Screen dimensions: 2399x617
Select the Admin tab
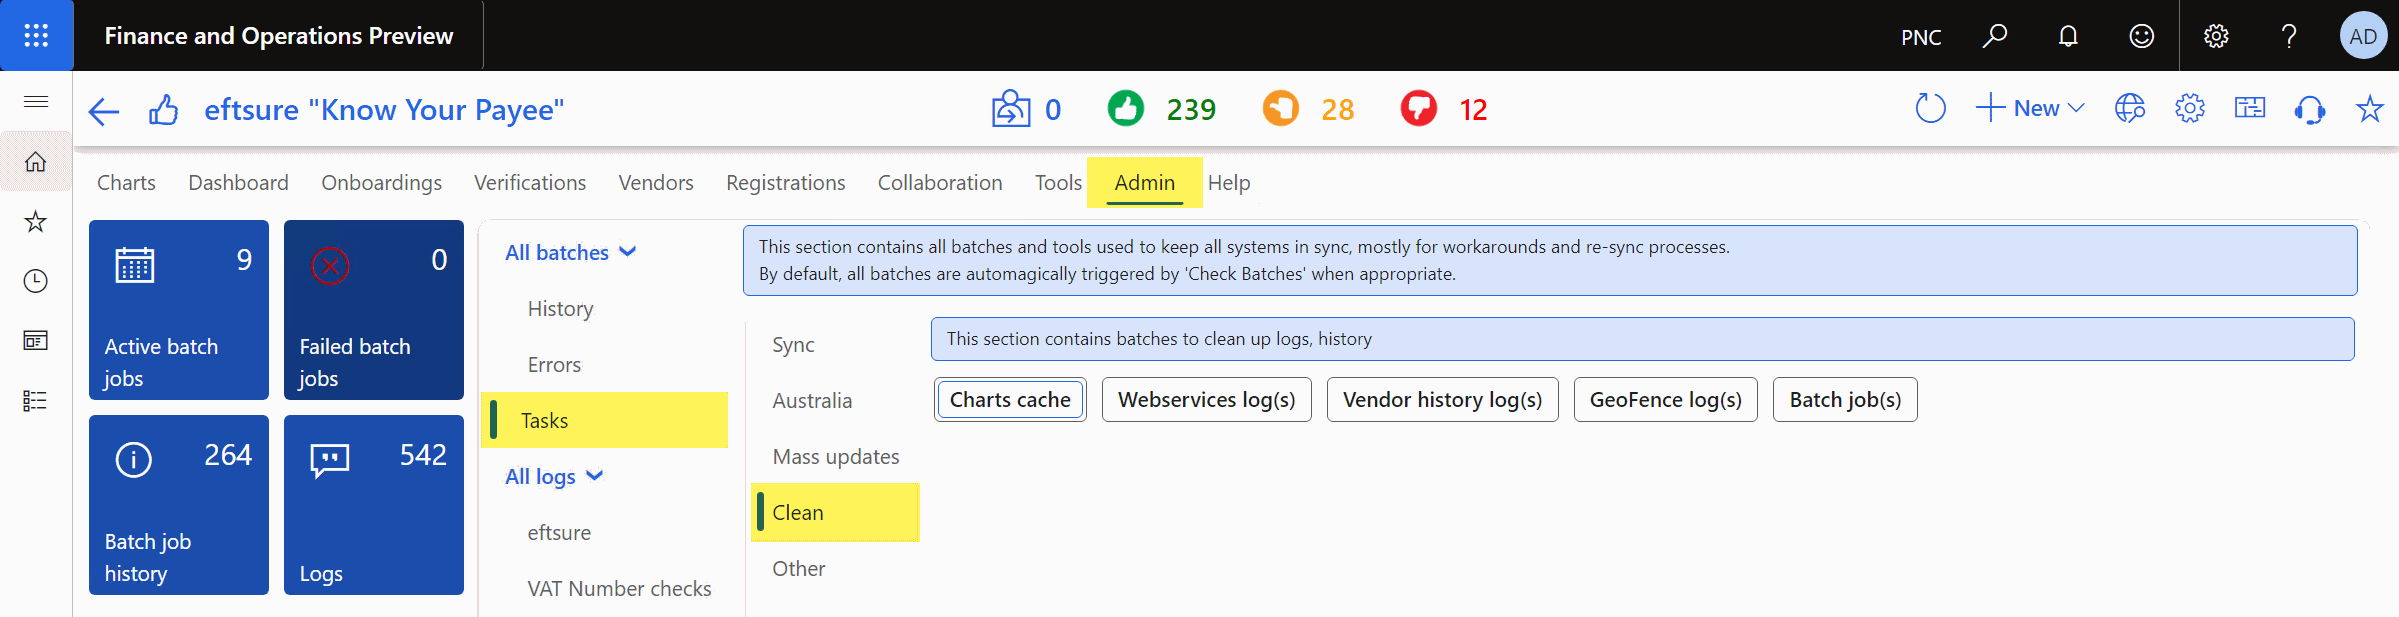pos(1145,183)
